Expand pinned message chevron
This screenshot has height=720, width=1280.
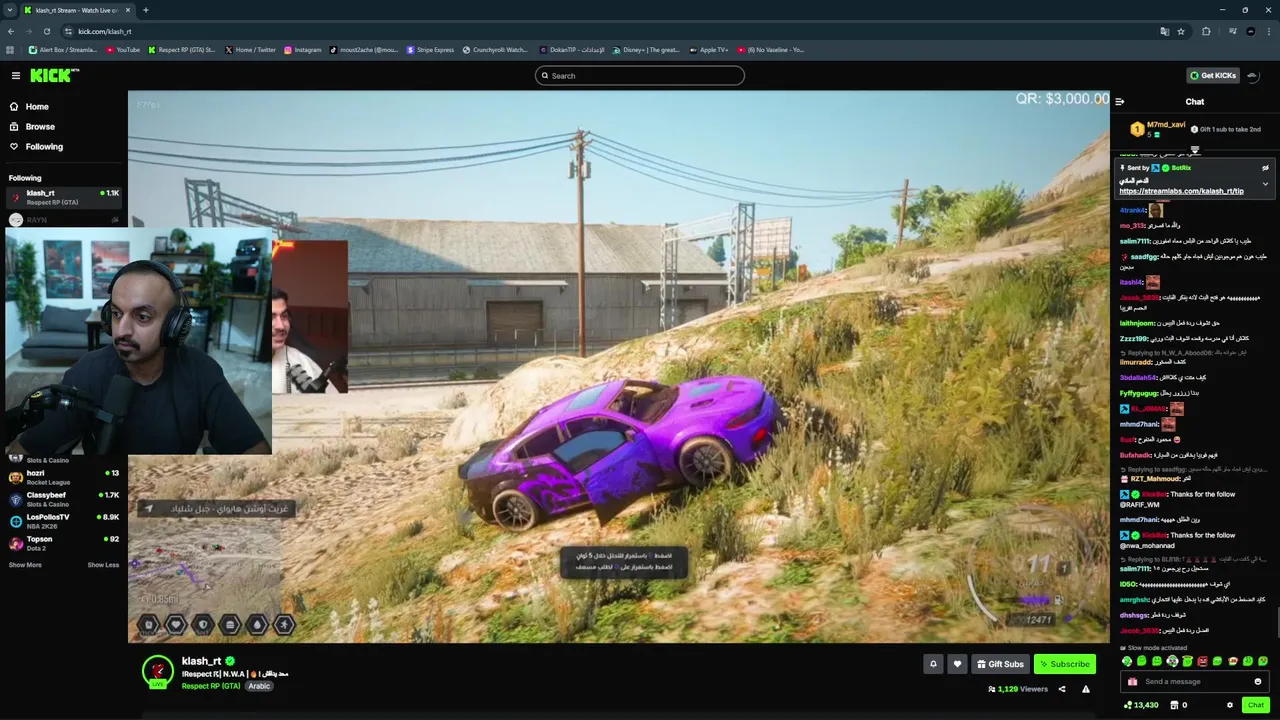tap(1265, 184)
